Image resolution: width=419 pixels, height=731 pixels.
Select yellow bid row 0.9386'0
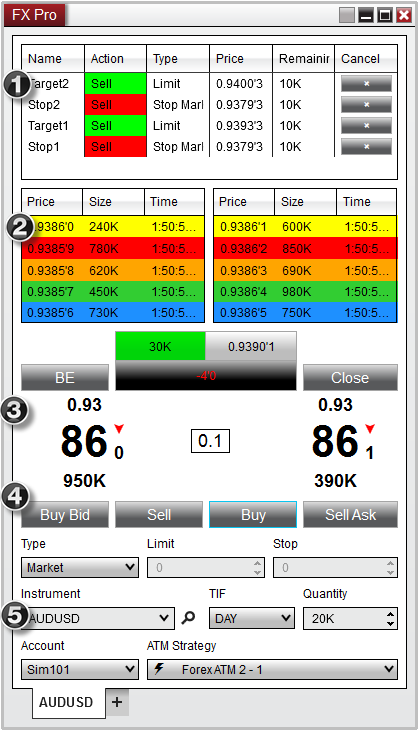coord(113,227)
